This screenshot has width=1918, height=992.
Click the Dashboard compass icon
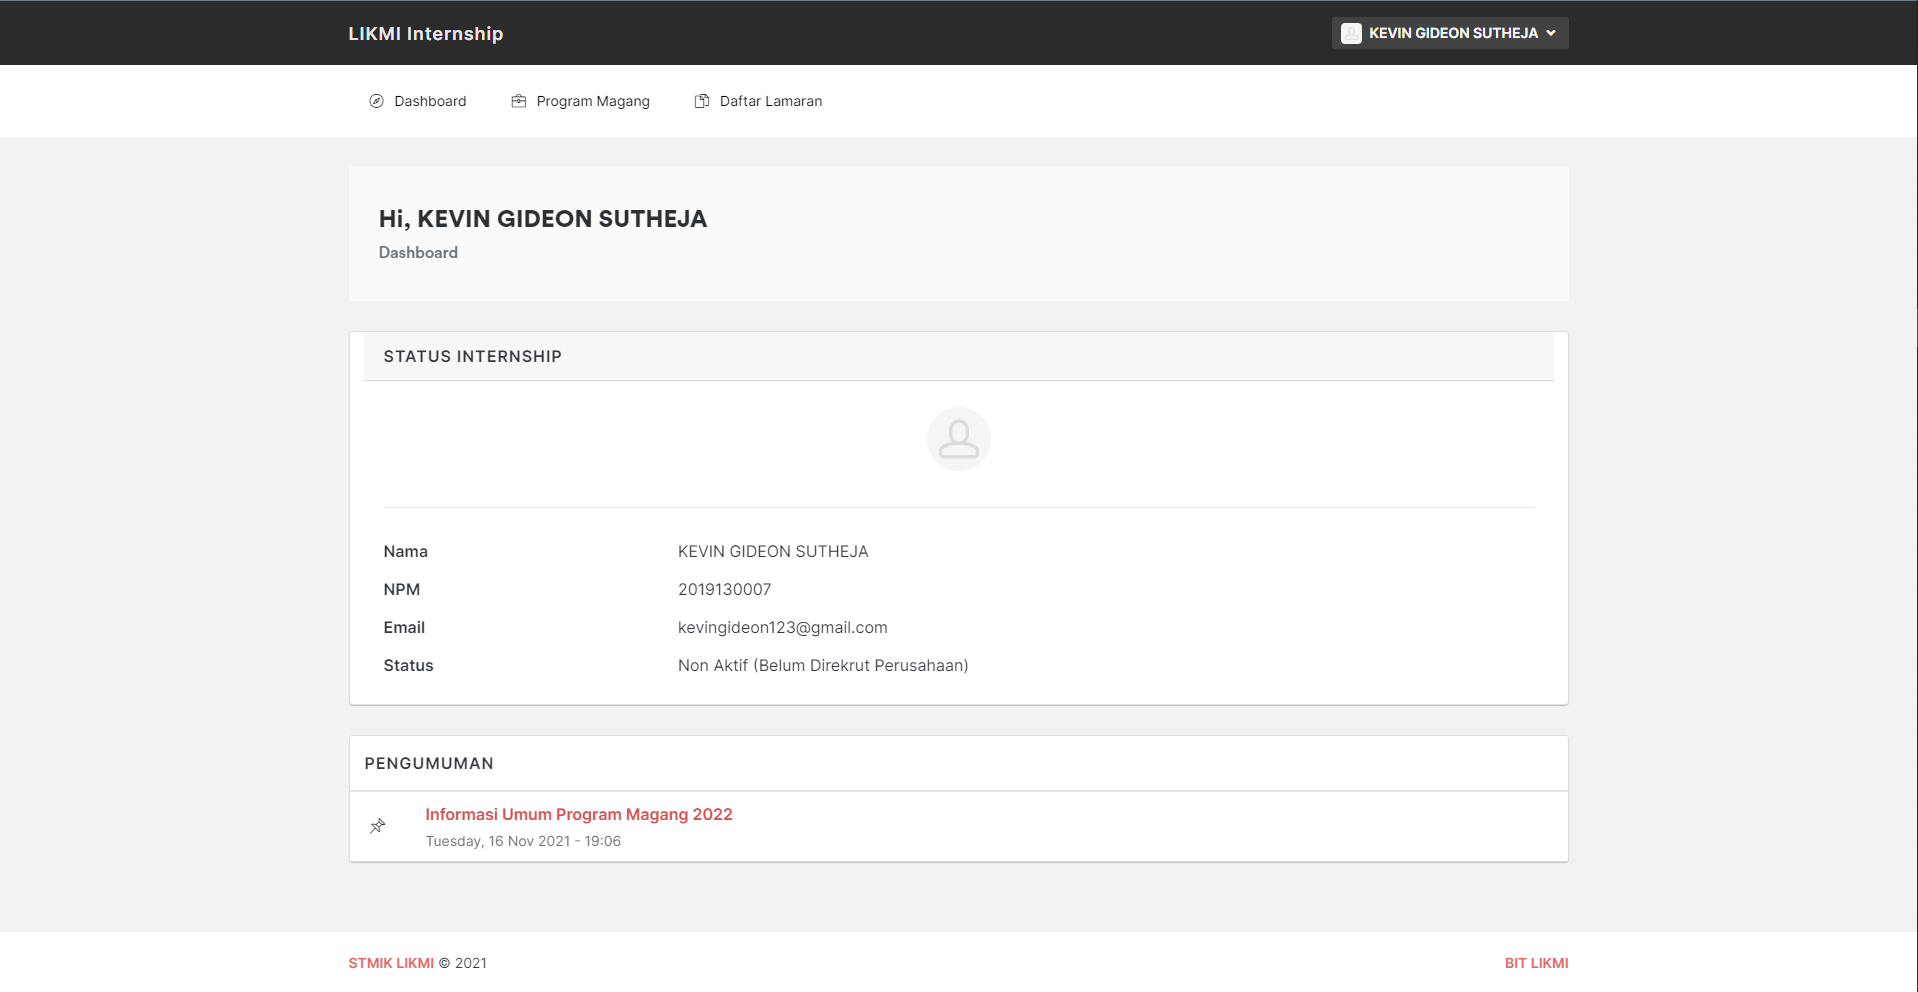coord(376,101)
